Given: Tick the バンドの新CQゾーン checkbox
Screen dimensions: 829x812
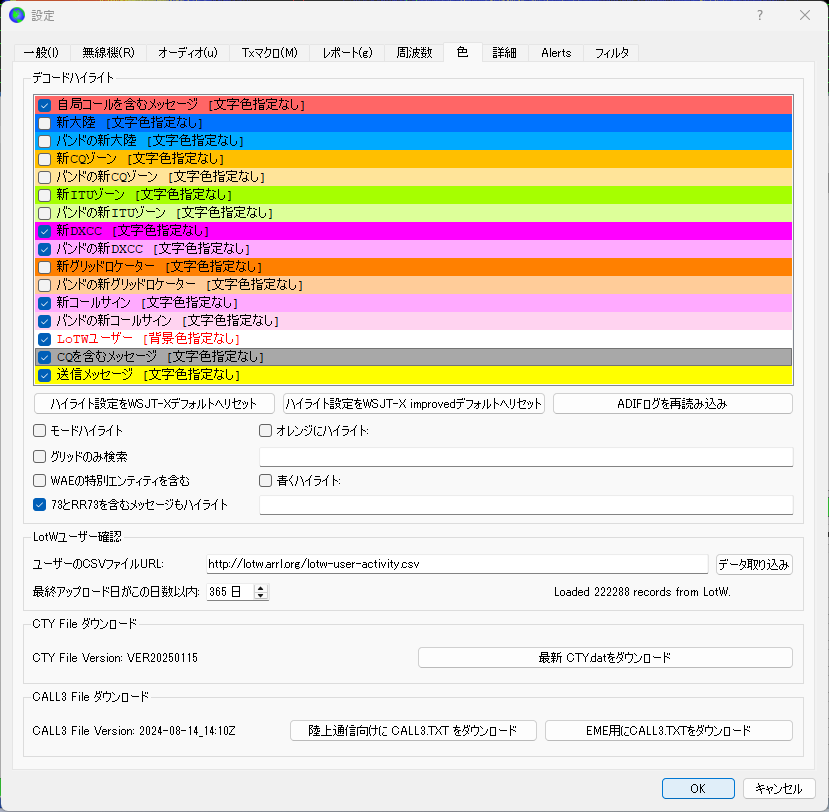Looking at the screenshot, I should coord(44,177).
